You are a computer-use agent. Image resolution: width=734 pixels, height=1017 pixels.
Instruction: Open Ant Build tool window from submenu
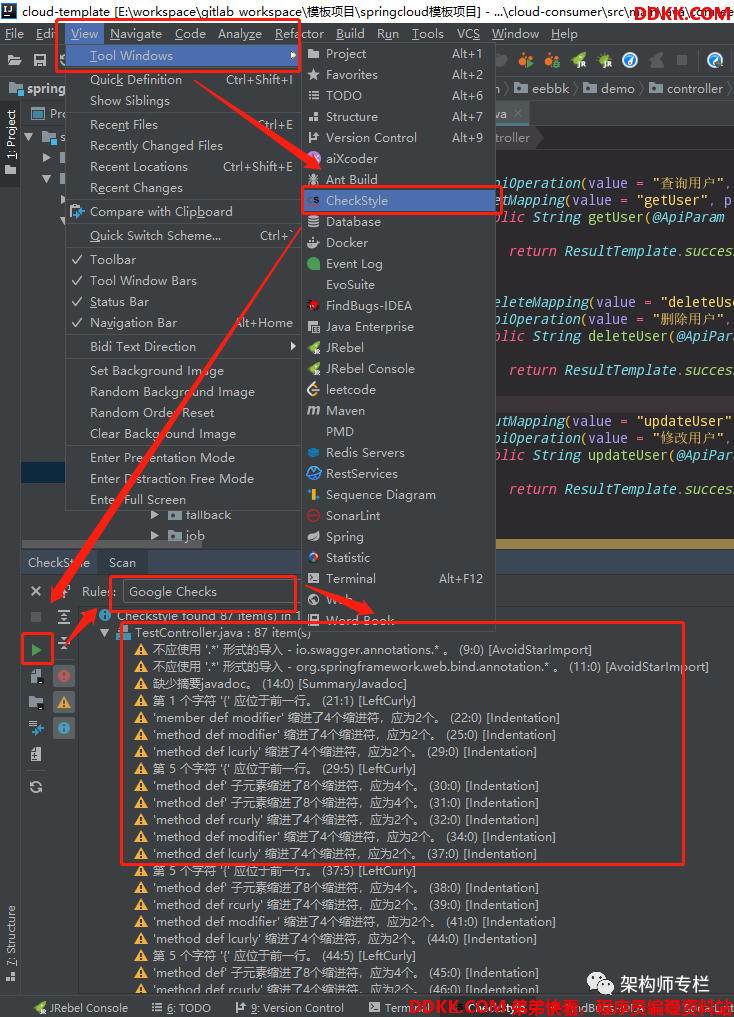(398, 180)
